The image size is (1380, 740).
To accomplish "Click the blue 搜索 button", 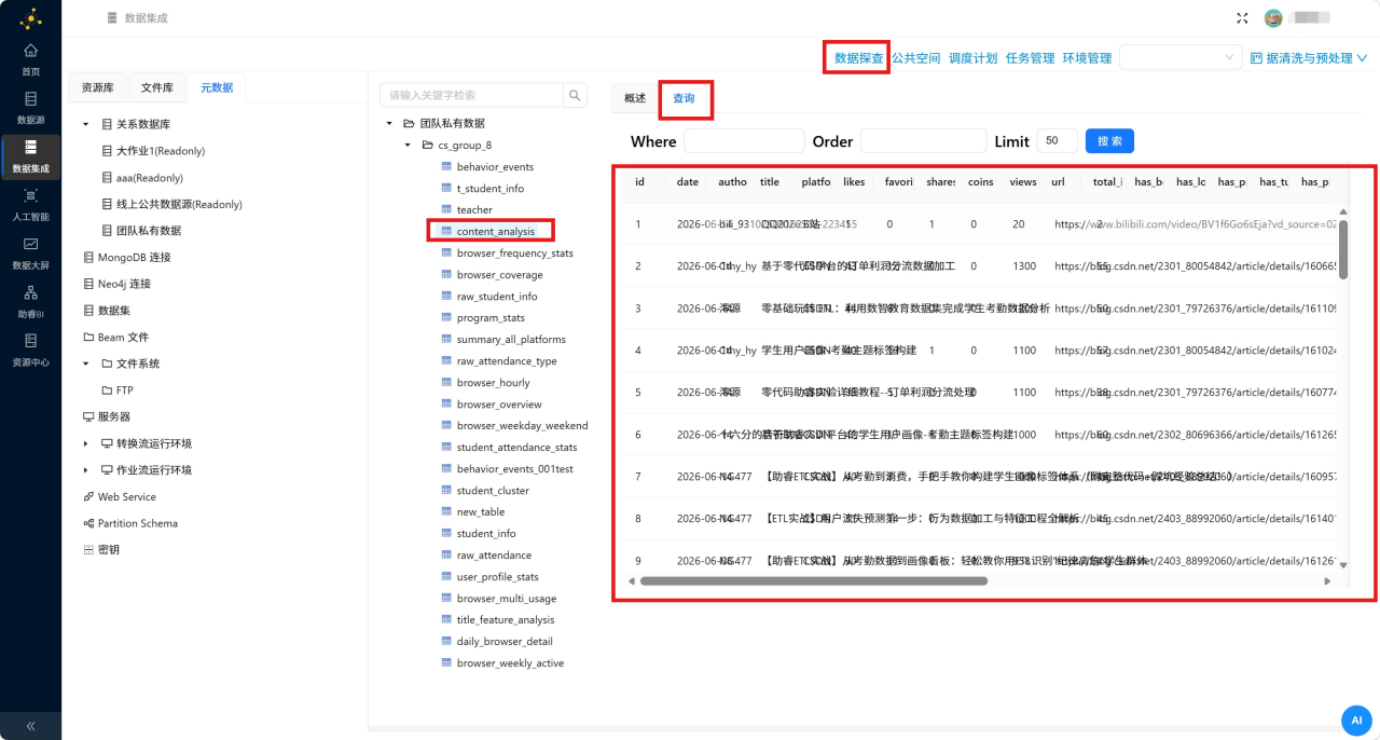I will click(x=1110, y=141).
